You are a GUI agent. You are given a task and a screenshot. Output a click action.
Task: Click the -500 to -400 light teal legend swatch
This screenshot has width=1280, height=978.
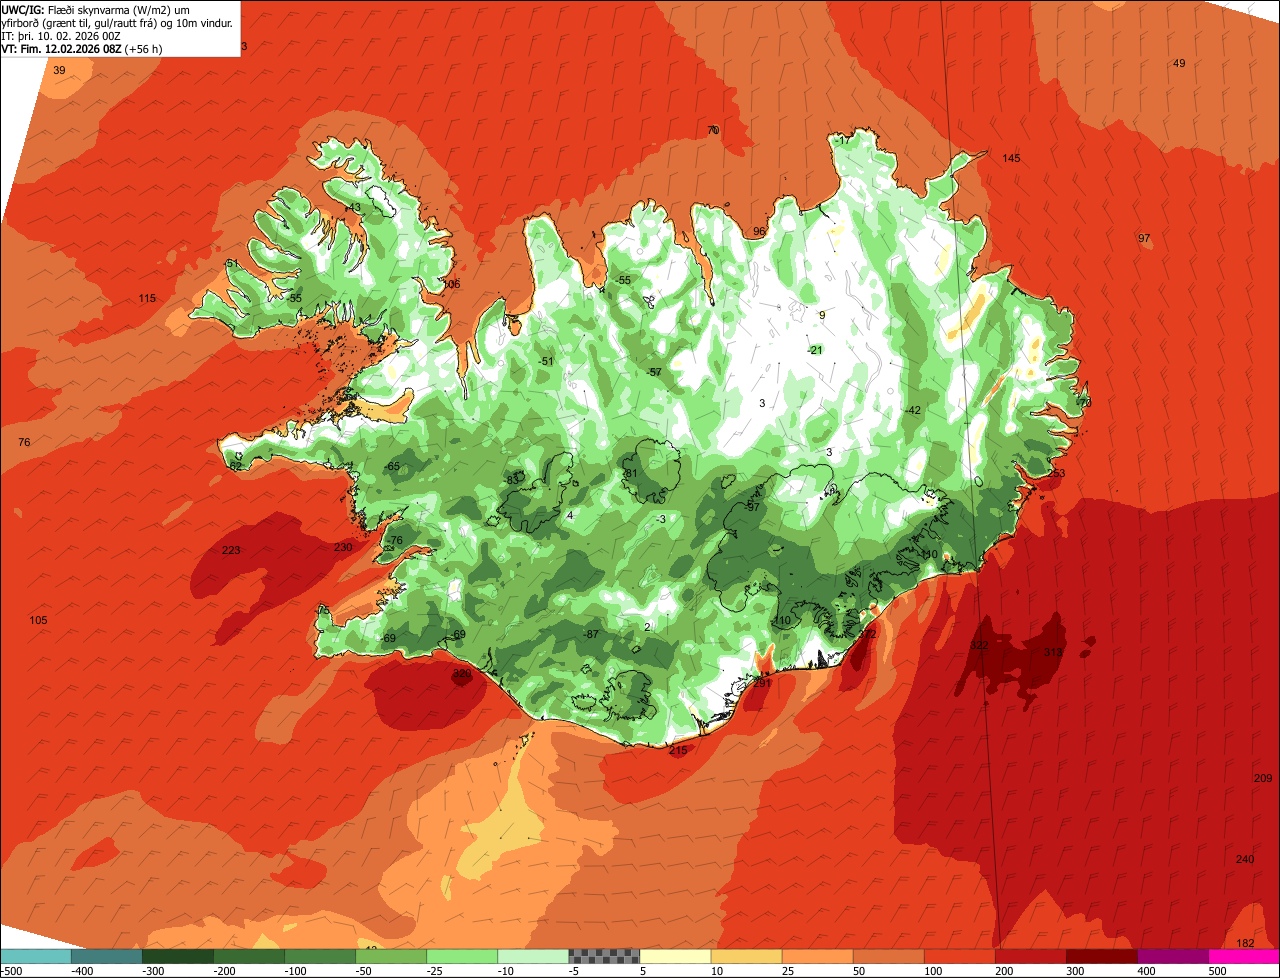pos(35,956)
